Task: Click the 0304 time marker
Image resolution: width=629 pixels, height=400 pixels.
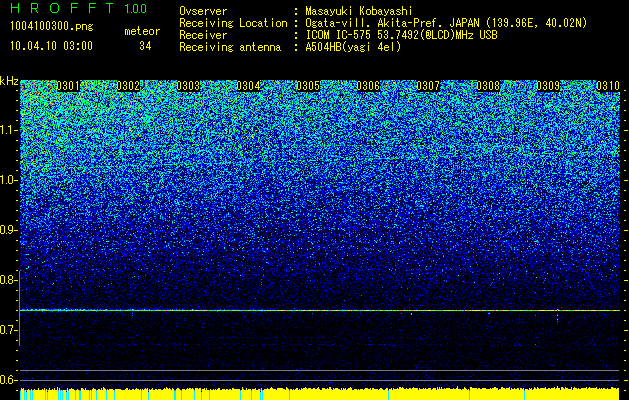Action: coord(248,86)
